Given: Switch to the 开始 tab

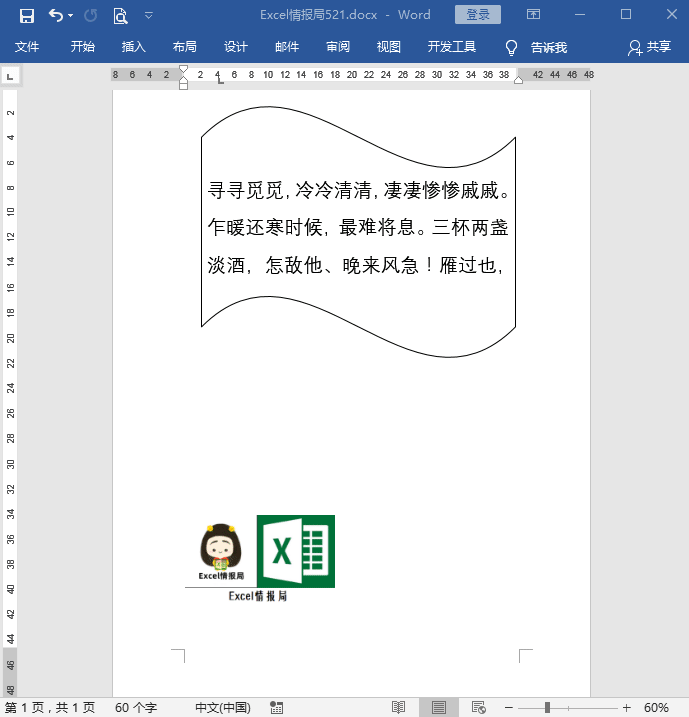Looking at the screenshot, I should pyautogui.click(x=83, y=47).
